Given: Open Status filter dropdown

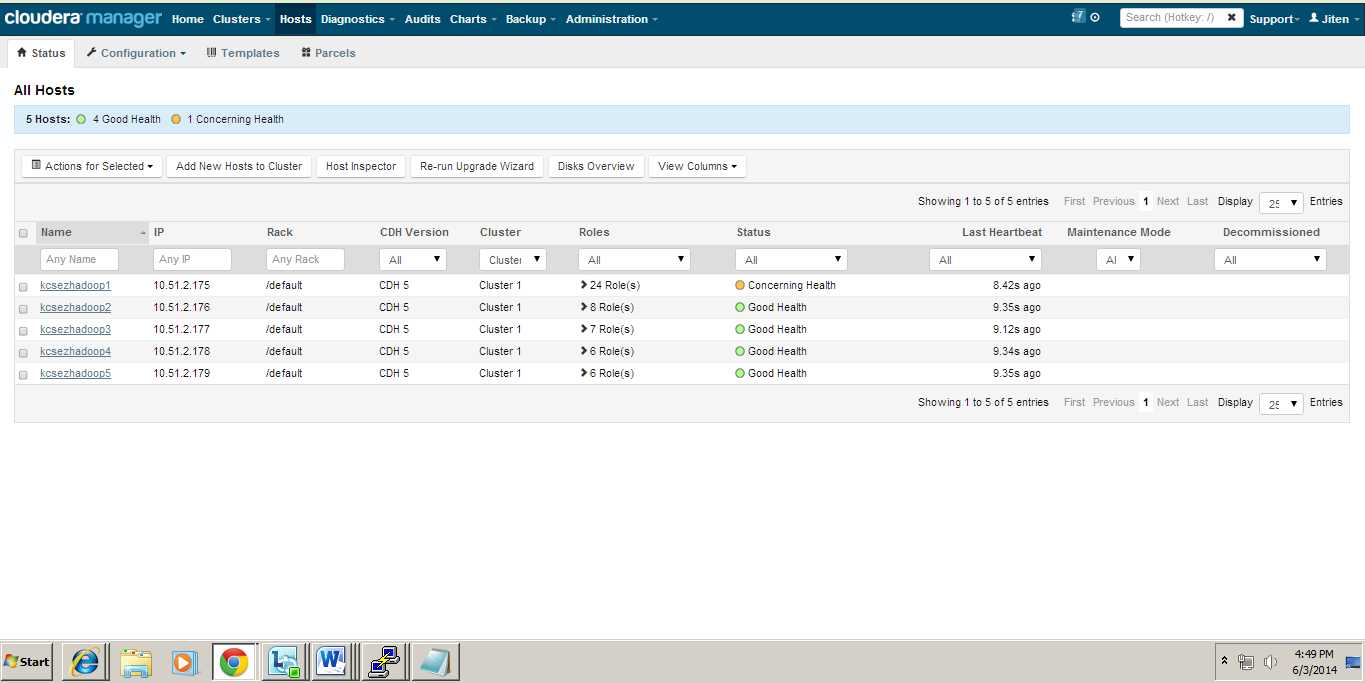Looking at the screenshot, I should pos(791,259).
